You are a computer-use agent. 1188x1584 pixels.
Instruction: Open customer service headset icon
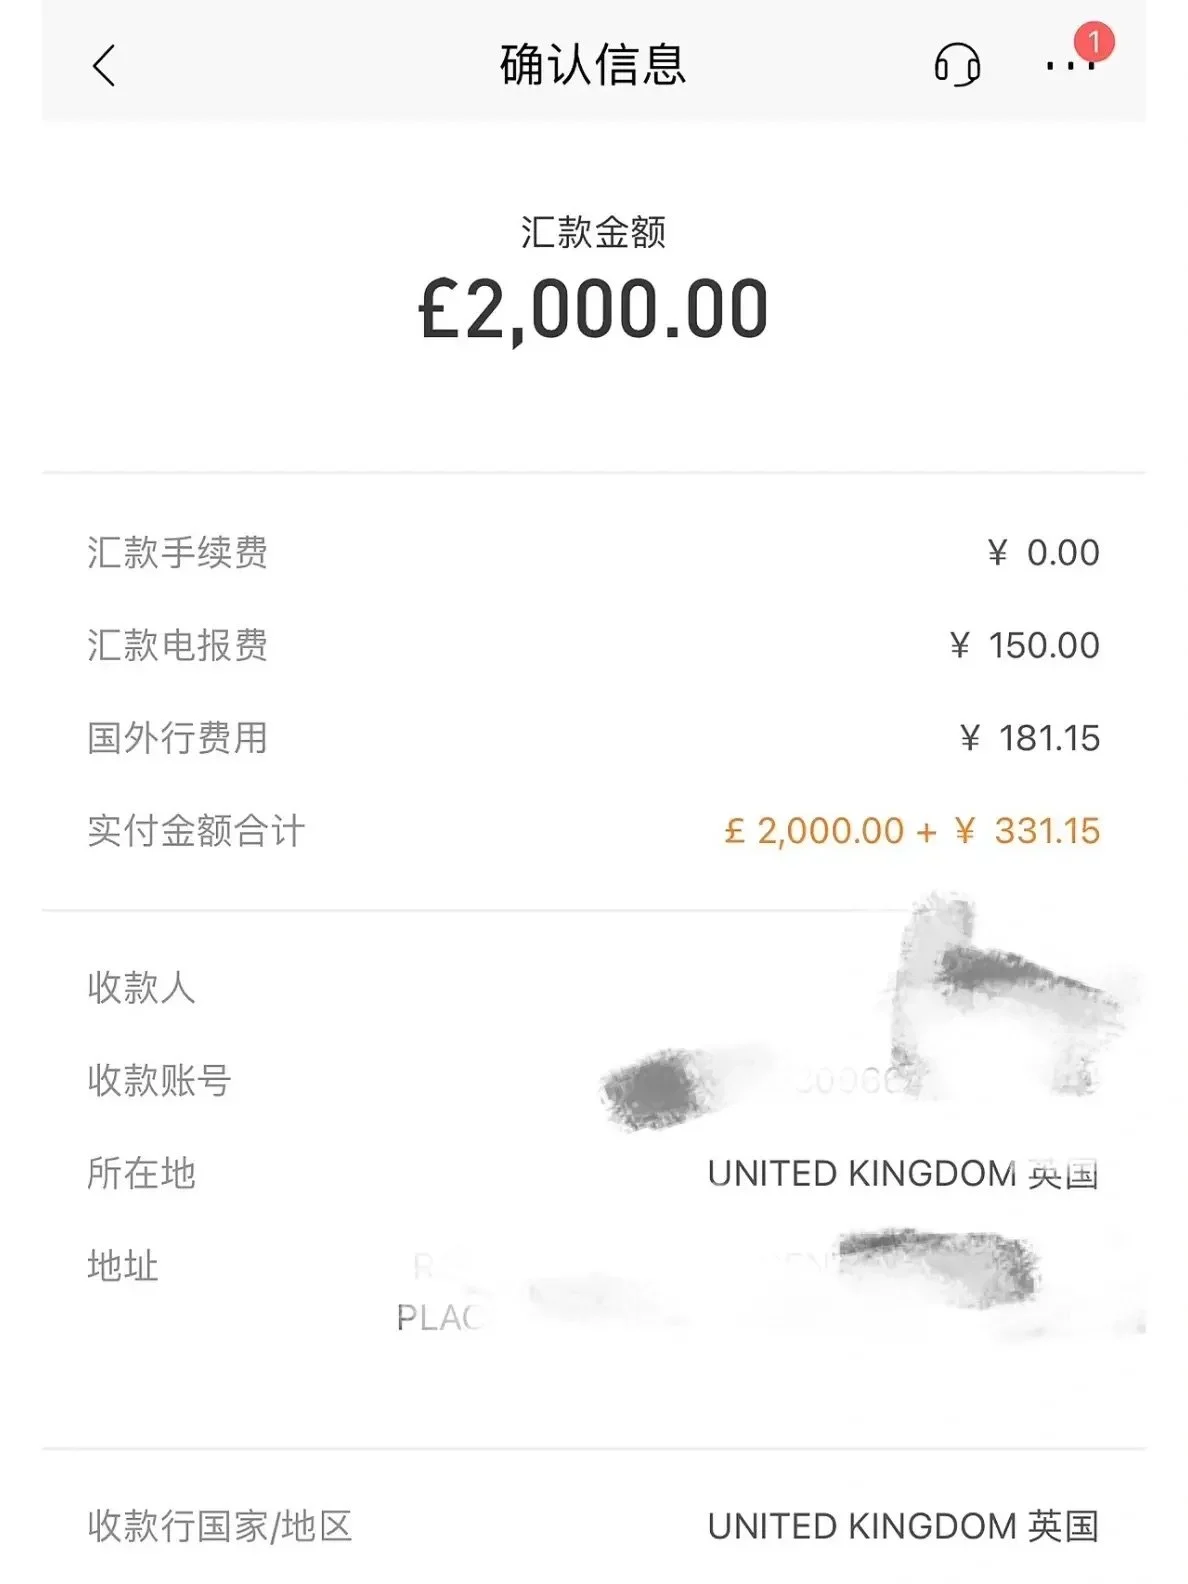(x=957, y=65)
